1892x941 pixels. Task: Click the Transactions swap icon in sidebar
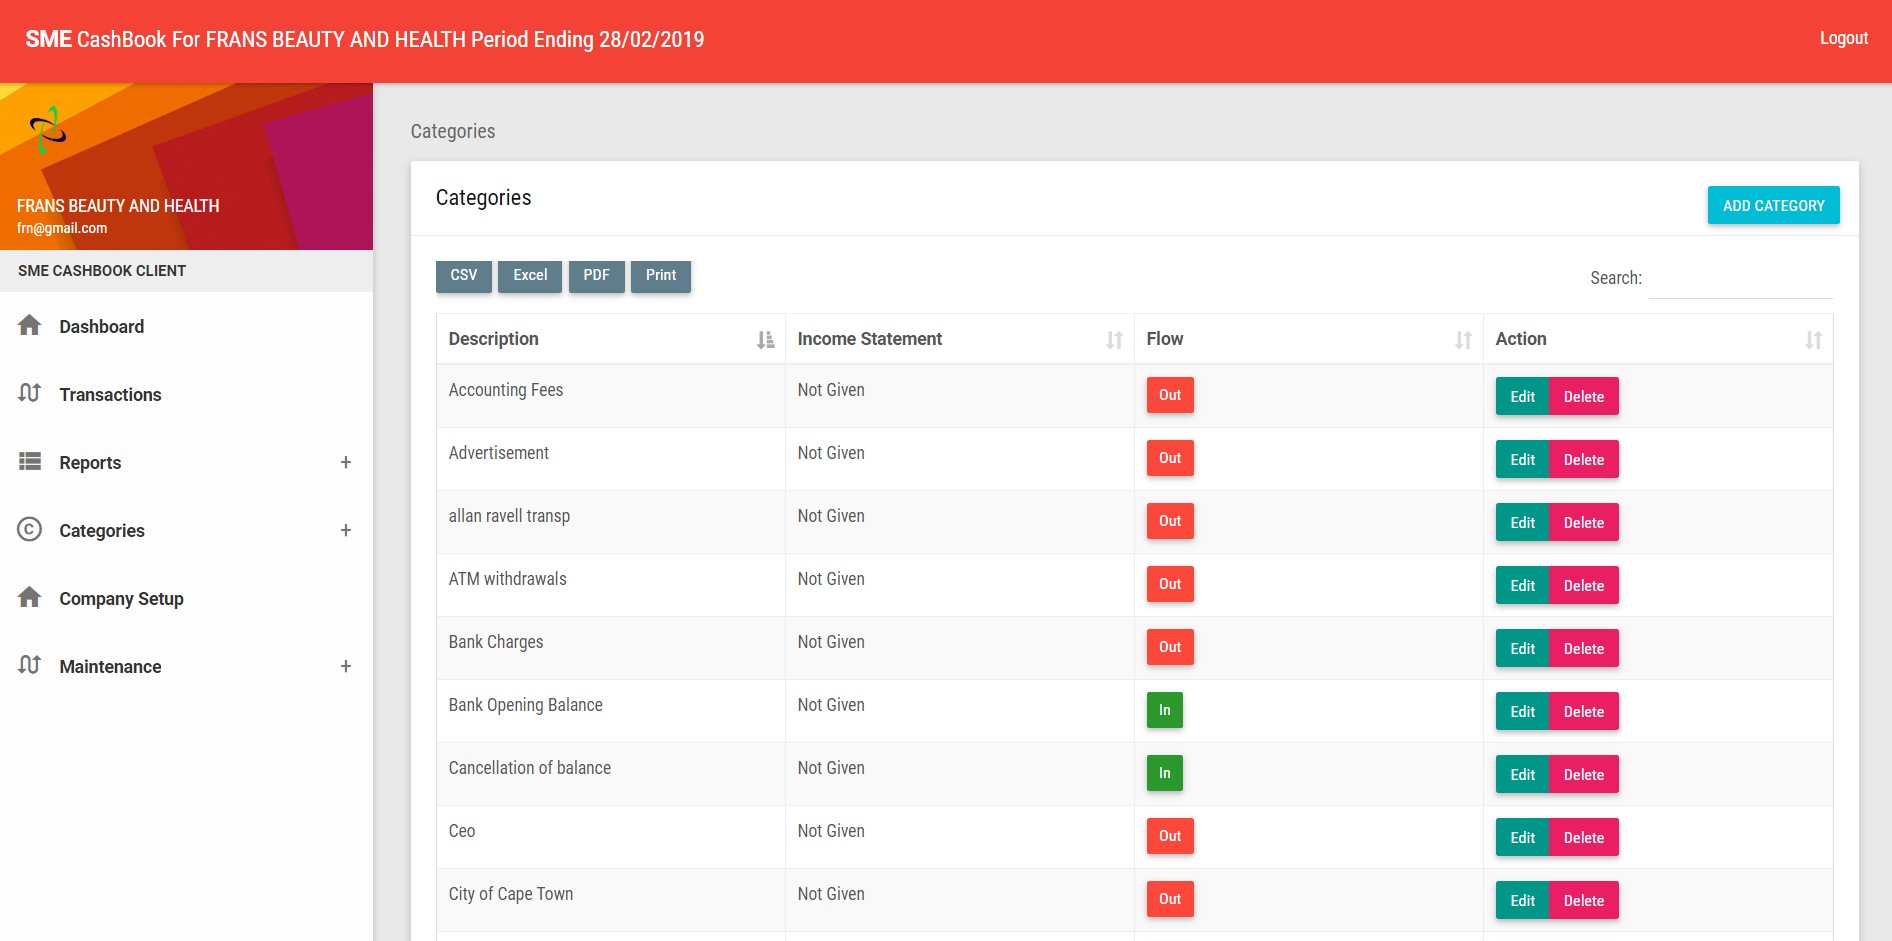click(30, 393)
